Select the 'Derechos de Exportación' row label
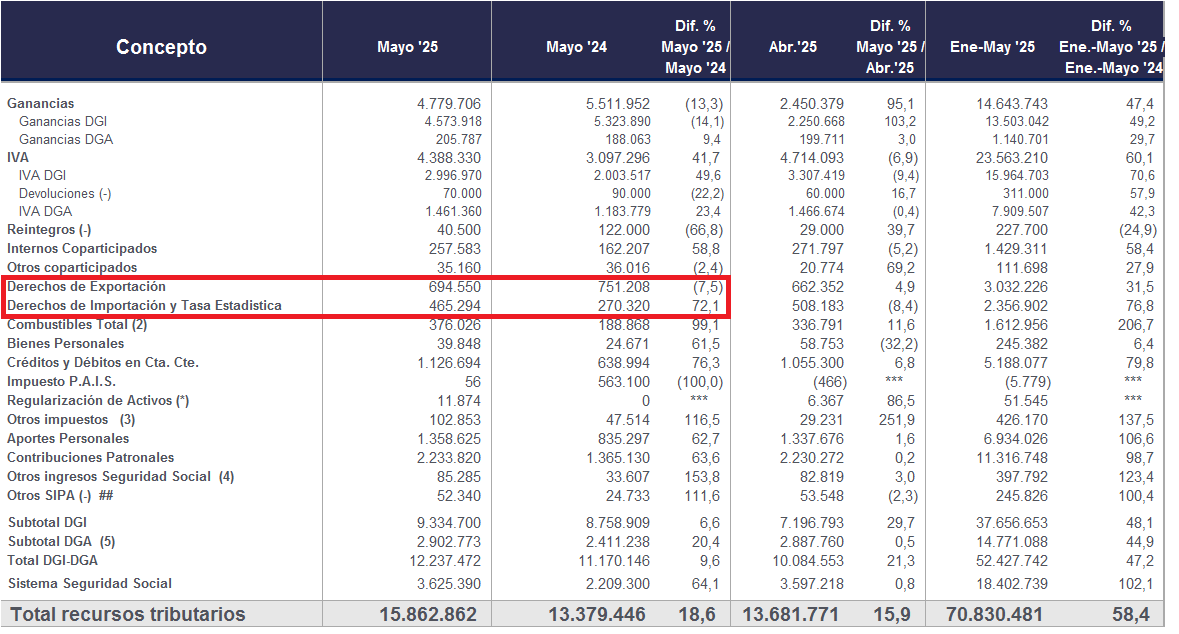Image resolution: width=1179 pixels, height=634 pixels. click(86, 287)
